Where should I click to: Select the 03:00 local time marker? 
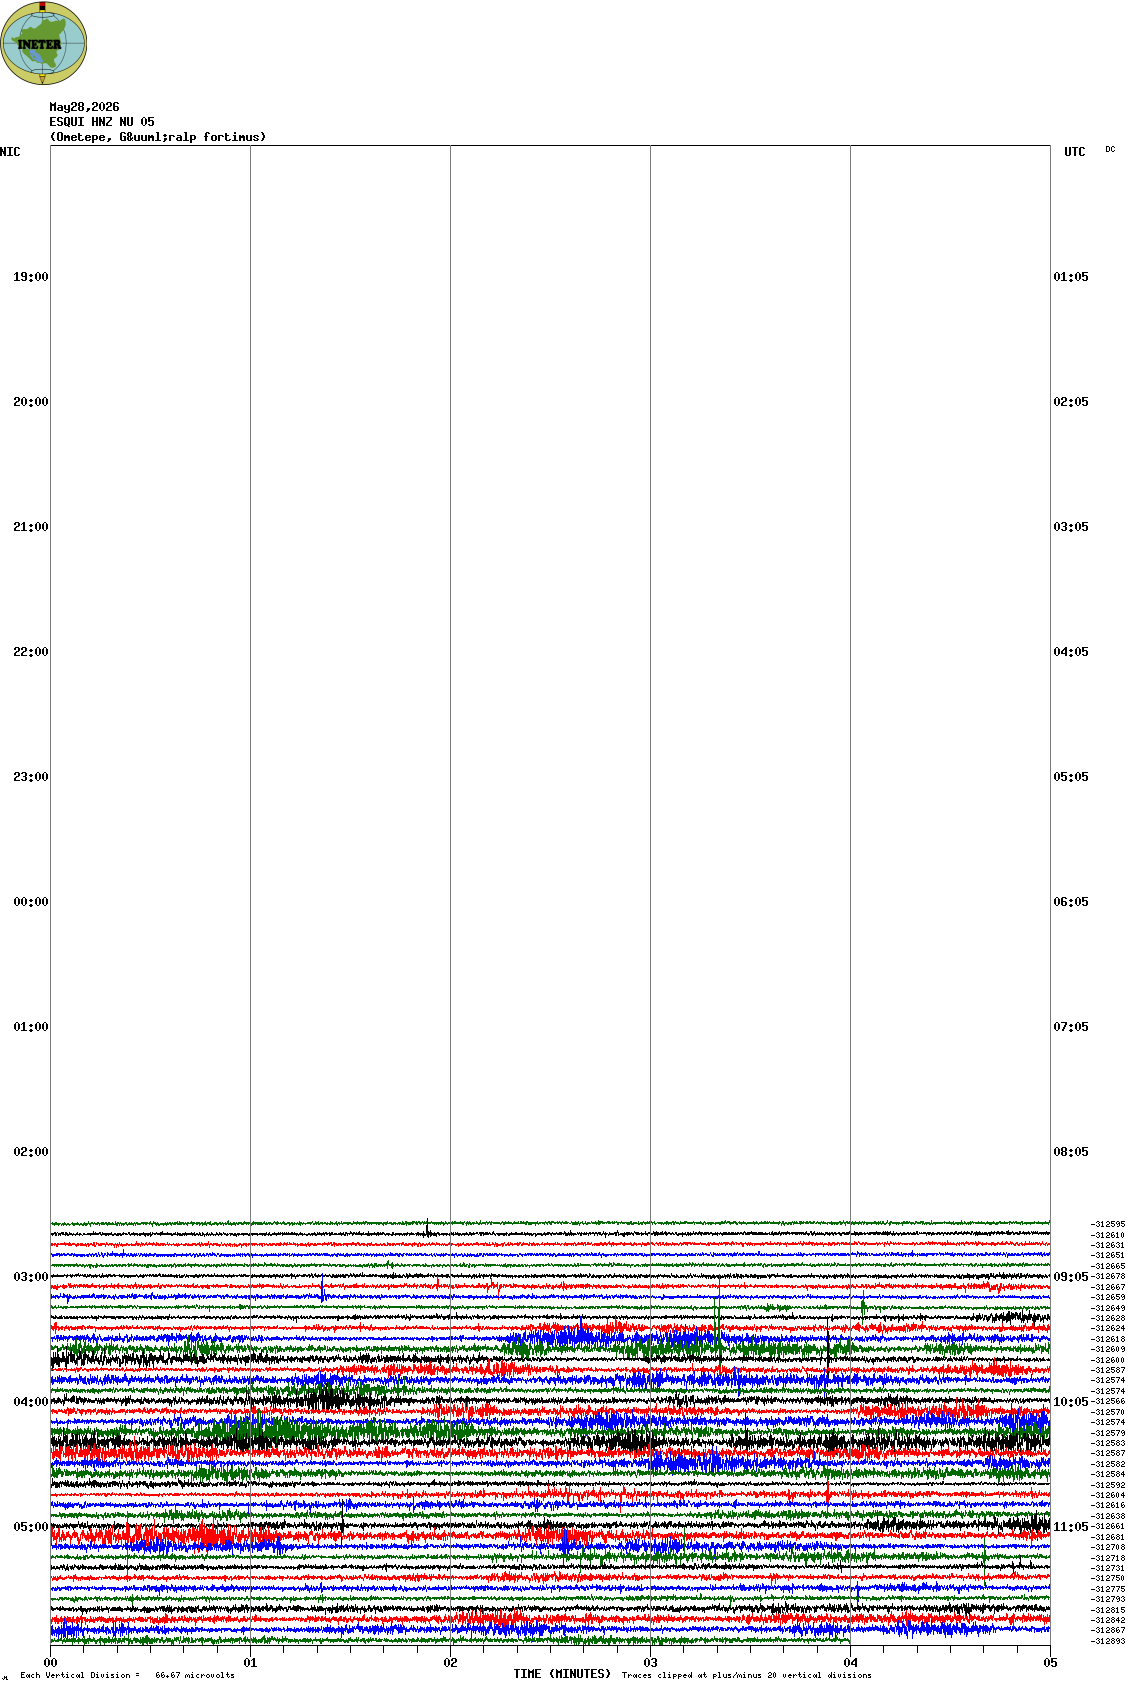coord(30,1277)
